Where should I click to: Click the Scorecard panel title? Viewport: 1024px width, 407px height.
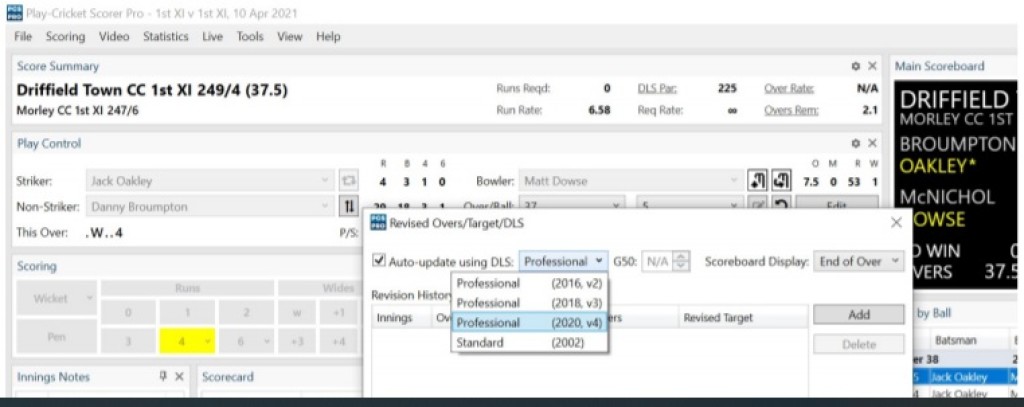(x=226, y=377)
